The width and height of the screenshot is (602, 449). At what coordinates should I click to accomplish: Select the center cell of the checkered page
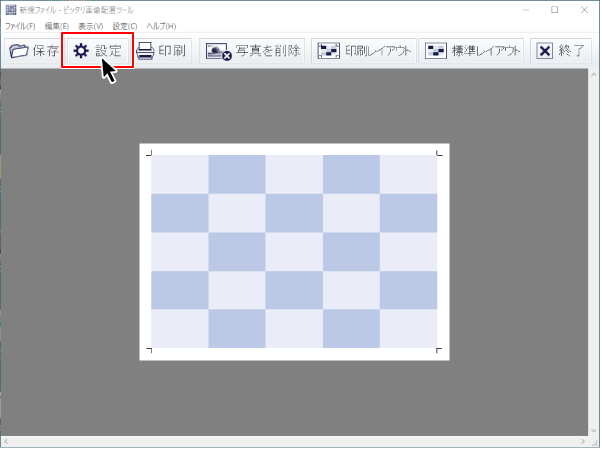coord(294,251)
